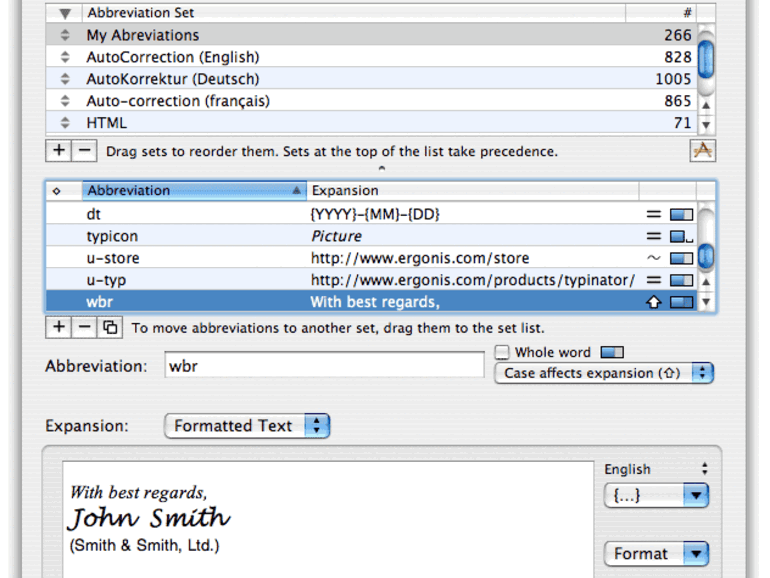Click the set list scrollbar thumb
Screen dimensions: 770x578
click(706, 59)
